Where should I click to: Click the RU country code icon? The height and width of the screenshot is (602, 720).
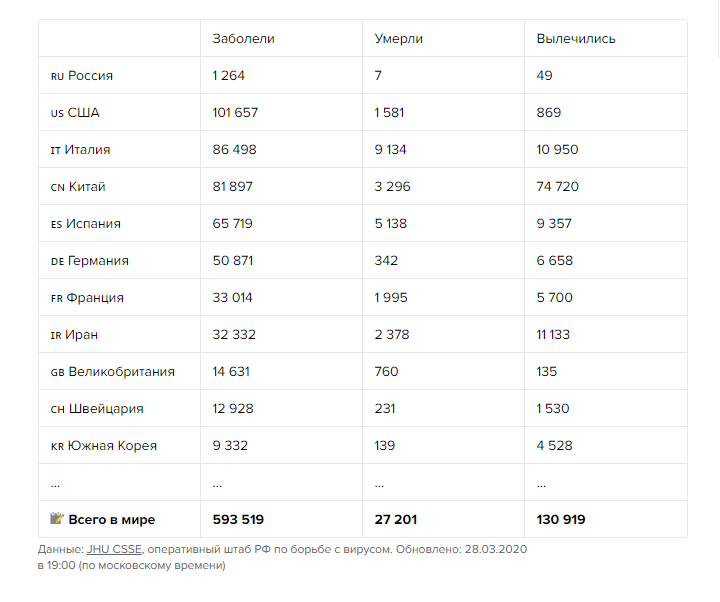[x=57, y=76]
